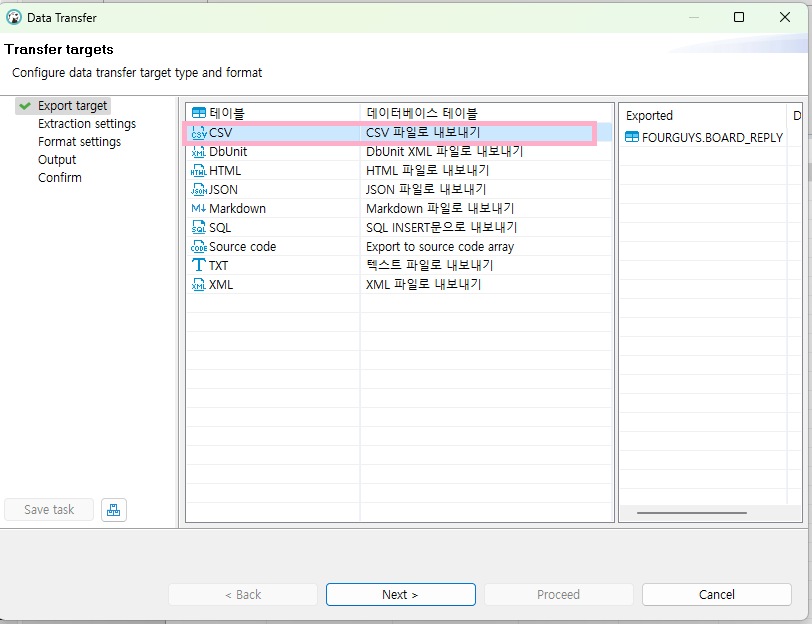Click the Exported column header
The image size is (812, 624).
(649, 115)
